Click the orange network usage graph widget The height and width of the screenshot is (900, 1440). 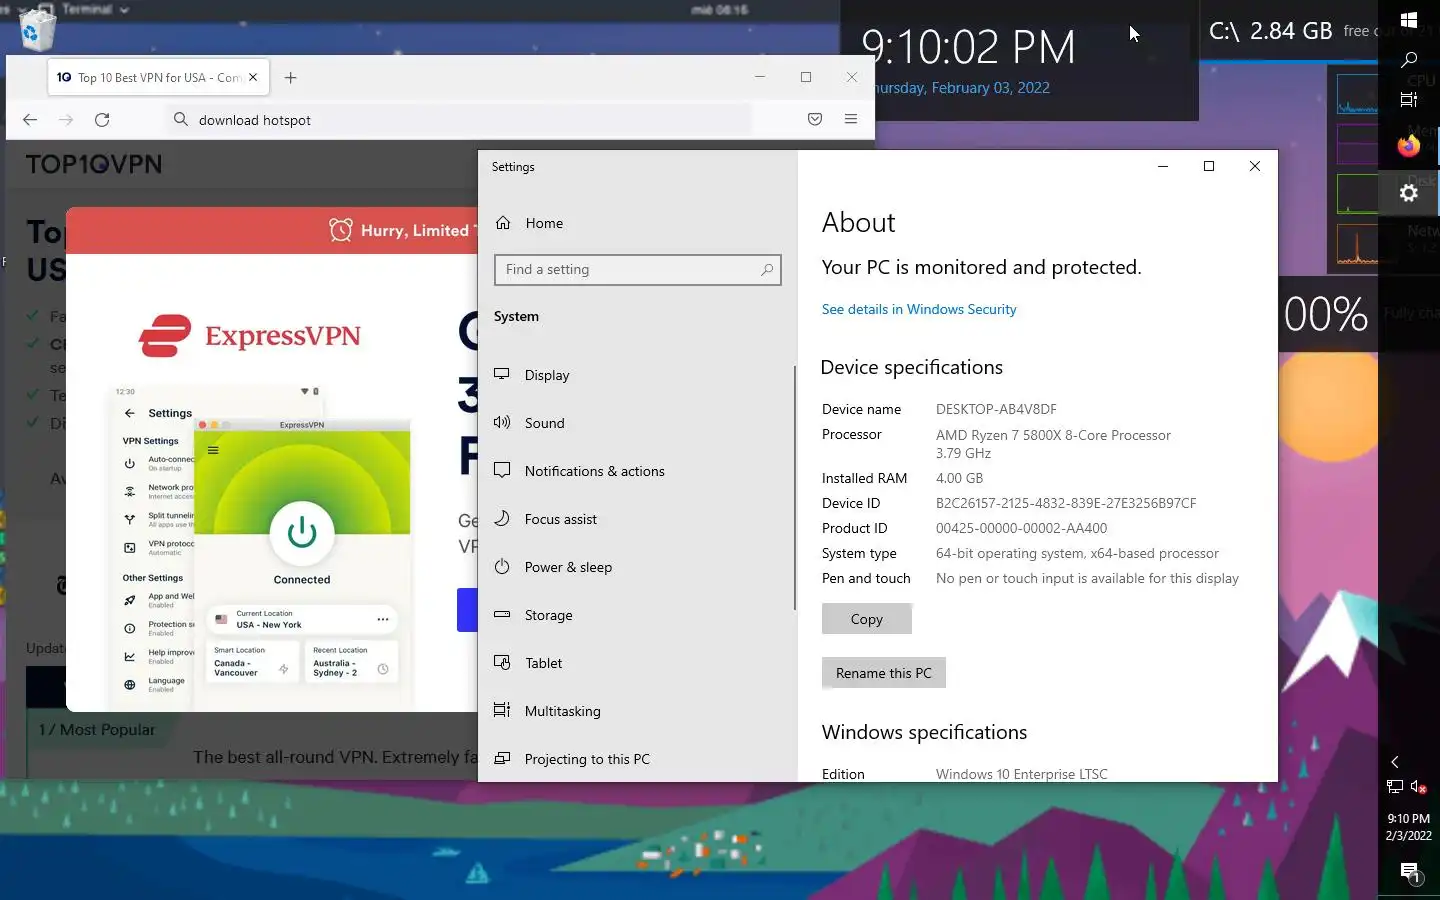tap(1357, 244)
